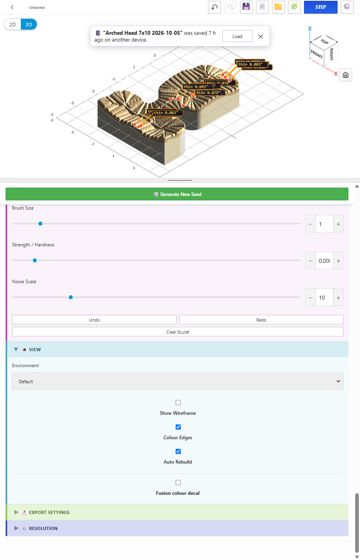Click the panel scroll-down arrow

tap(356, 557)
